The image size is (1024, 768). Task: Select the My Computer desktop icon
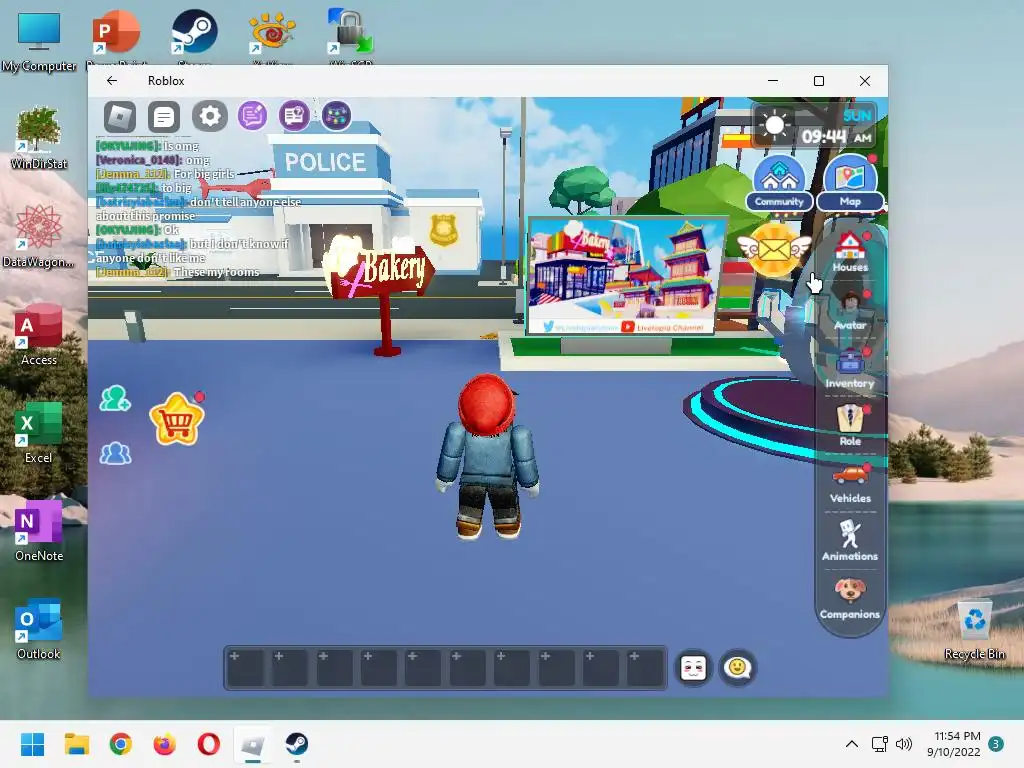pos(39,41)
